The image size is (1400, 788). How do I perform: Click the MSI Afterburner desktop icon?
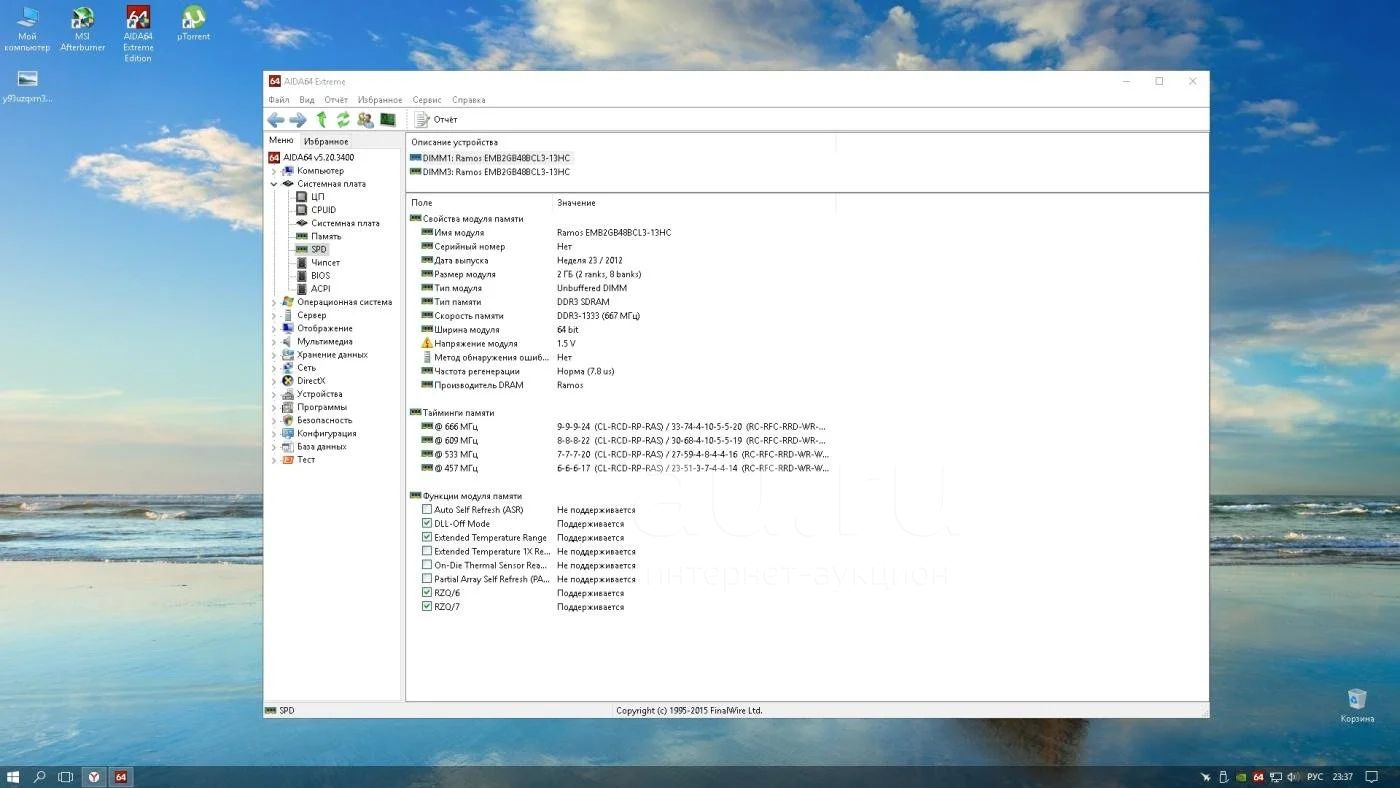(x=83, y=29)
